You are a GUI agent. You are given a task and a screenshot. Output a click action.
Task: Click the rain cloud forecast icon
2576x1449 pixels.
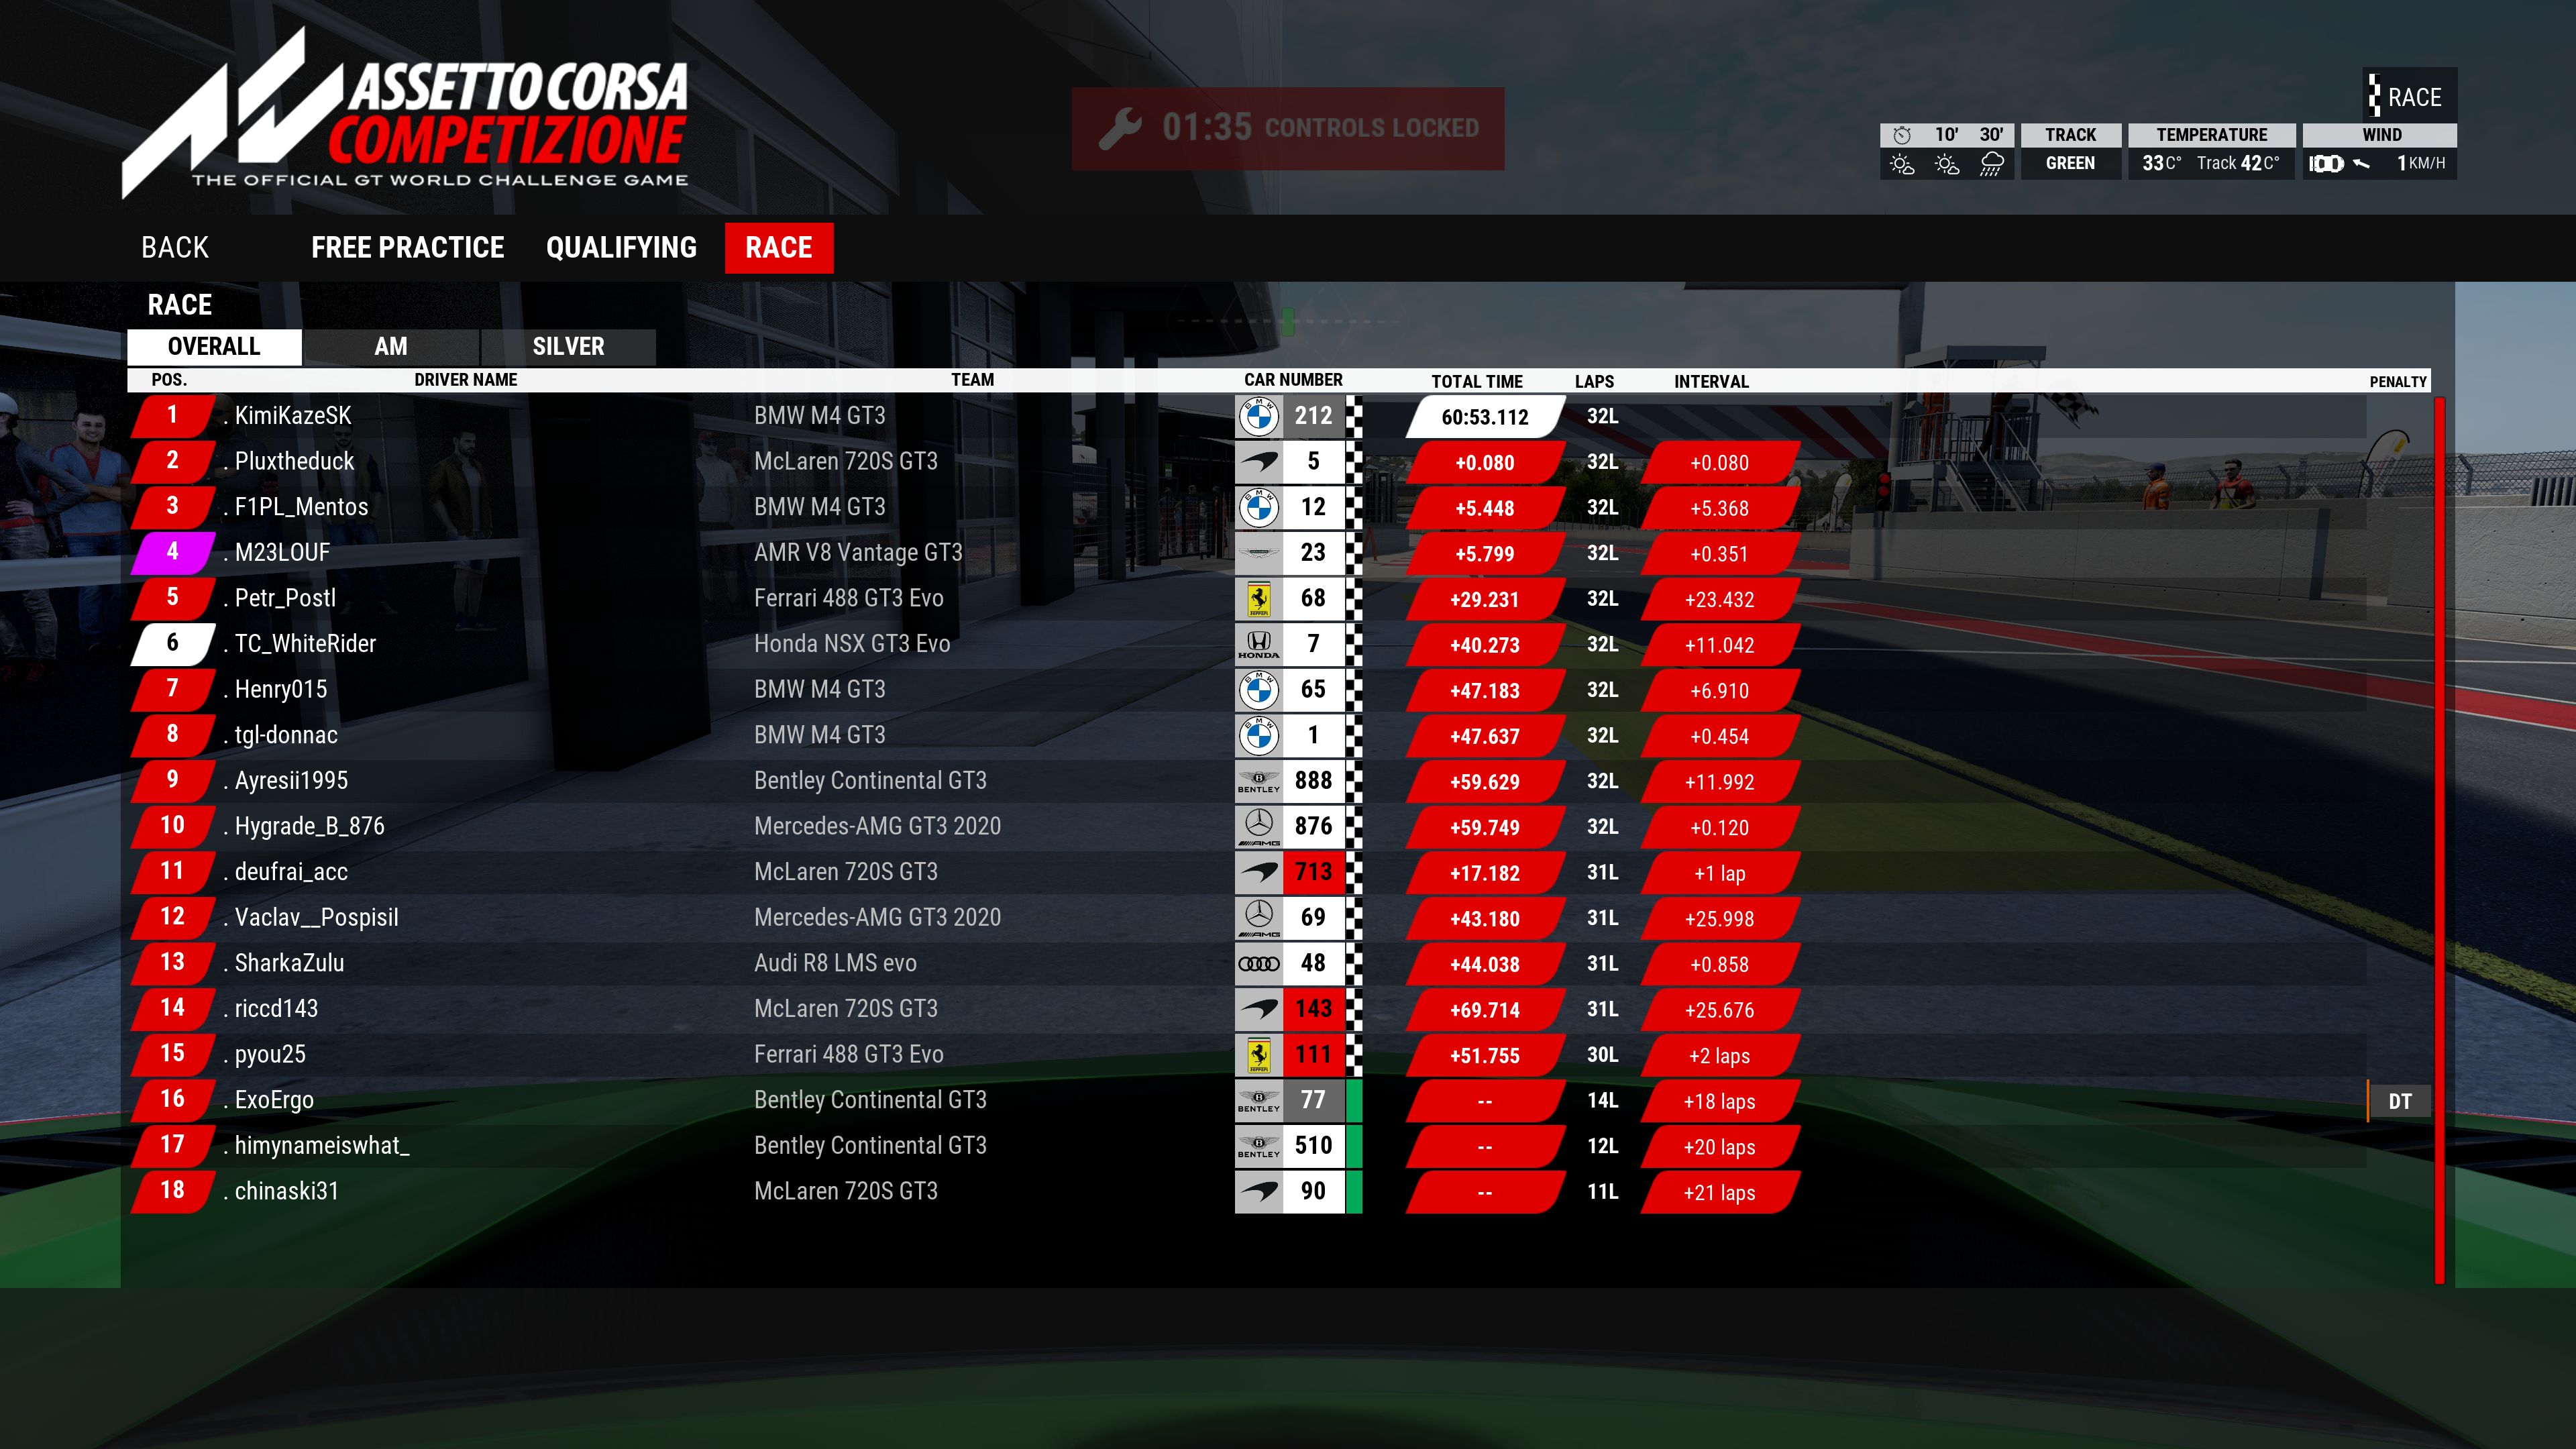click(x=1991, y=163)
